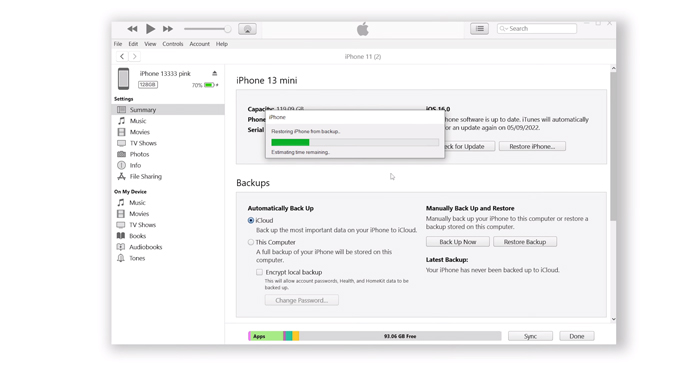This screenshot has height=385, width=680.
Task: Click the Restore Backup button
Action: click(x=525, y=242)
